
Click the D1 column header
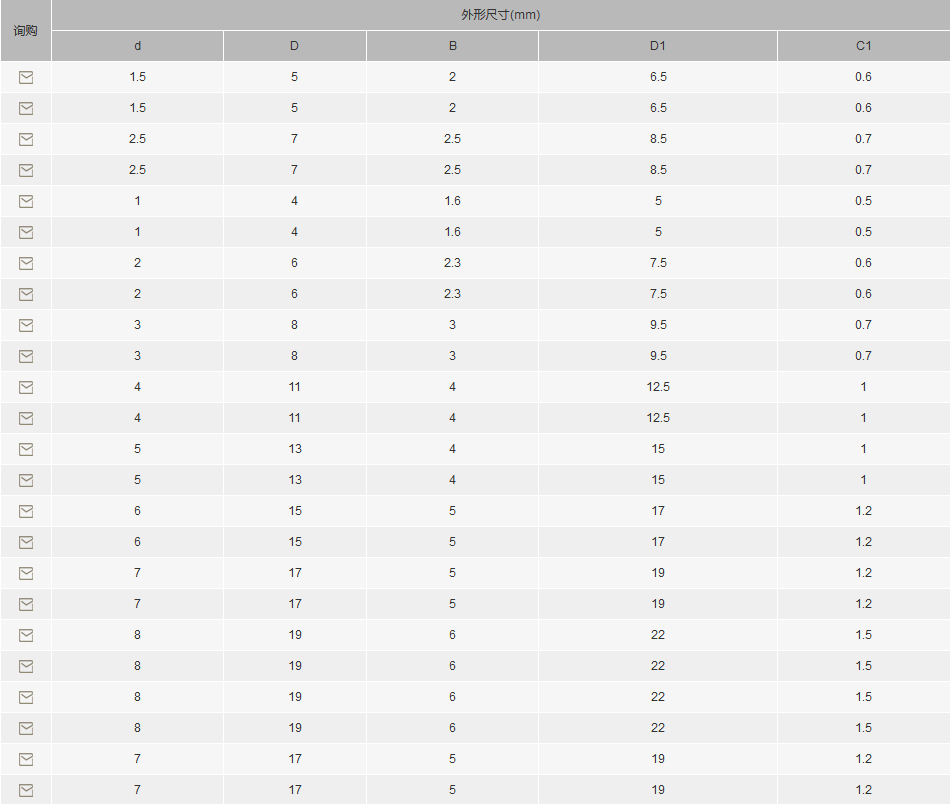click(658, 46)
